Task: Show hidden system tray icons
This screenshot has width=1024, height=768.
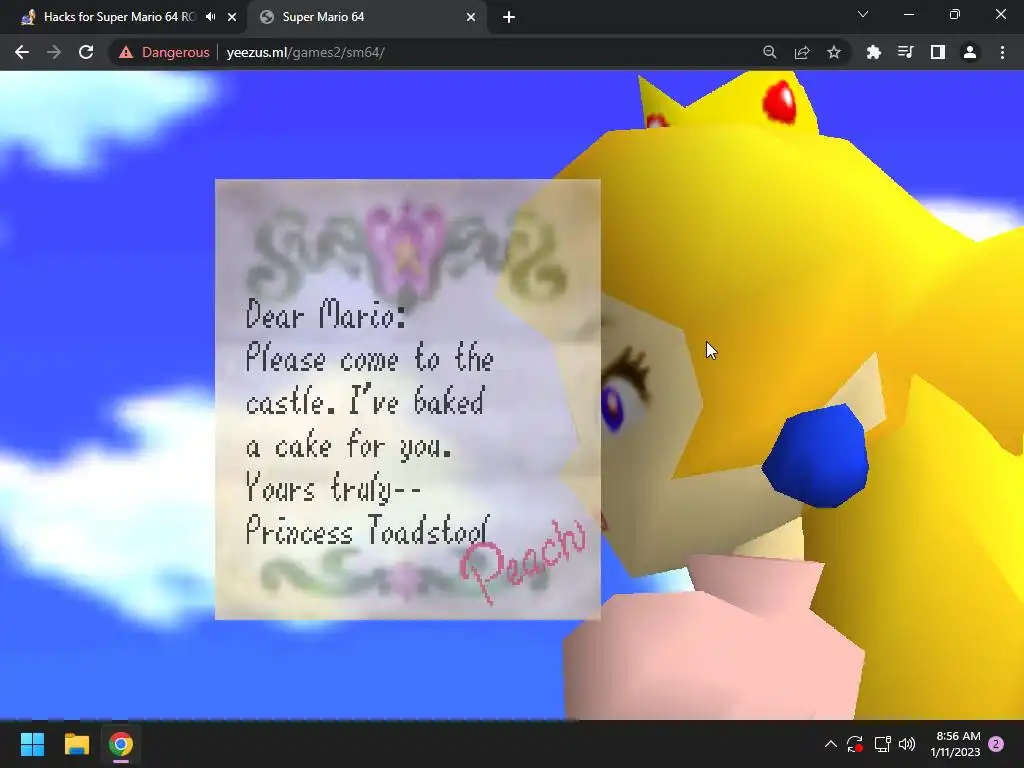Action: point(831,744)
